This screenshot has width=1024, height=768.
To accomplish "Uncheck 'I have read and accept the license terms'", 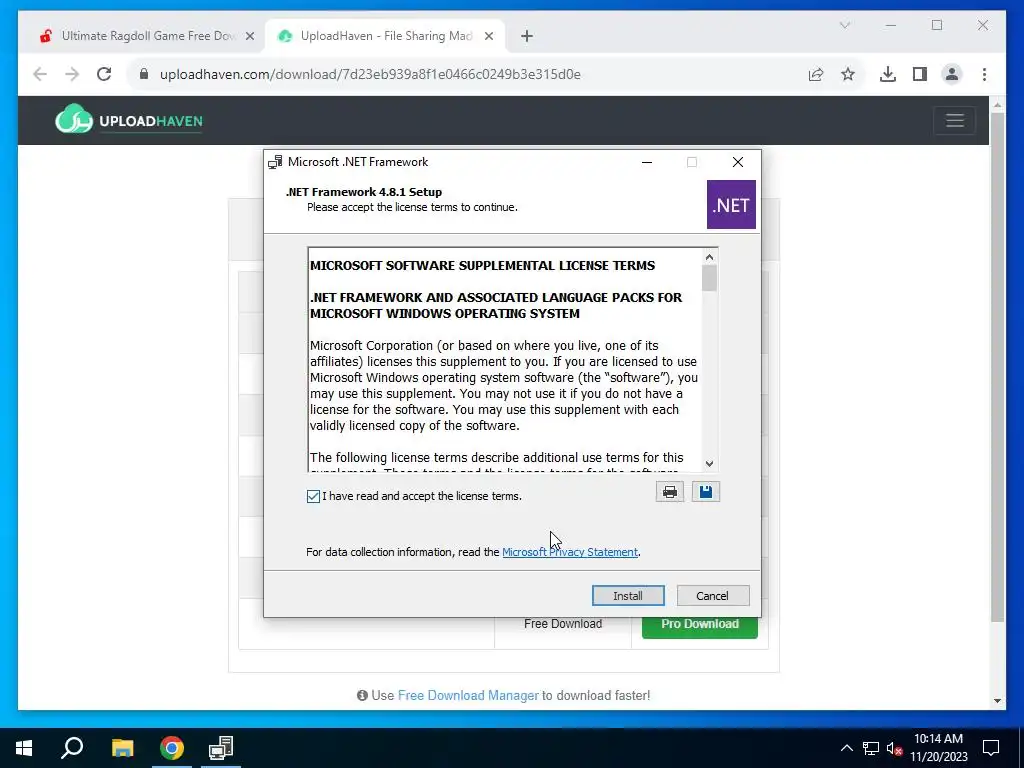I will click(x=313, y=496).
